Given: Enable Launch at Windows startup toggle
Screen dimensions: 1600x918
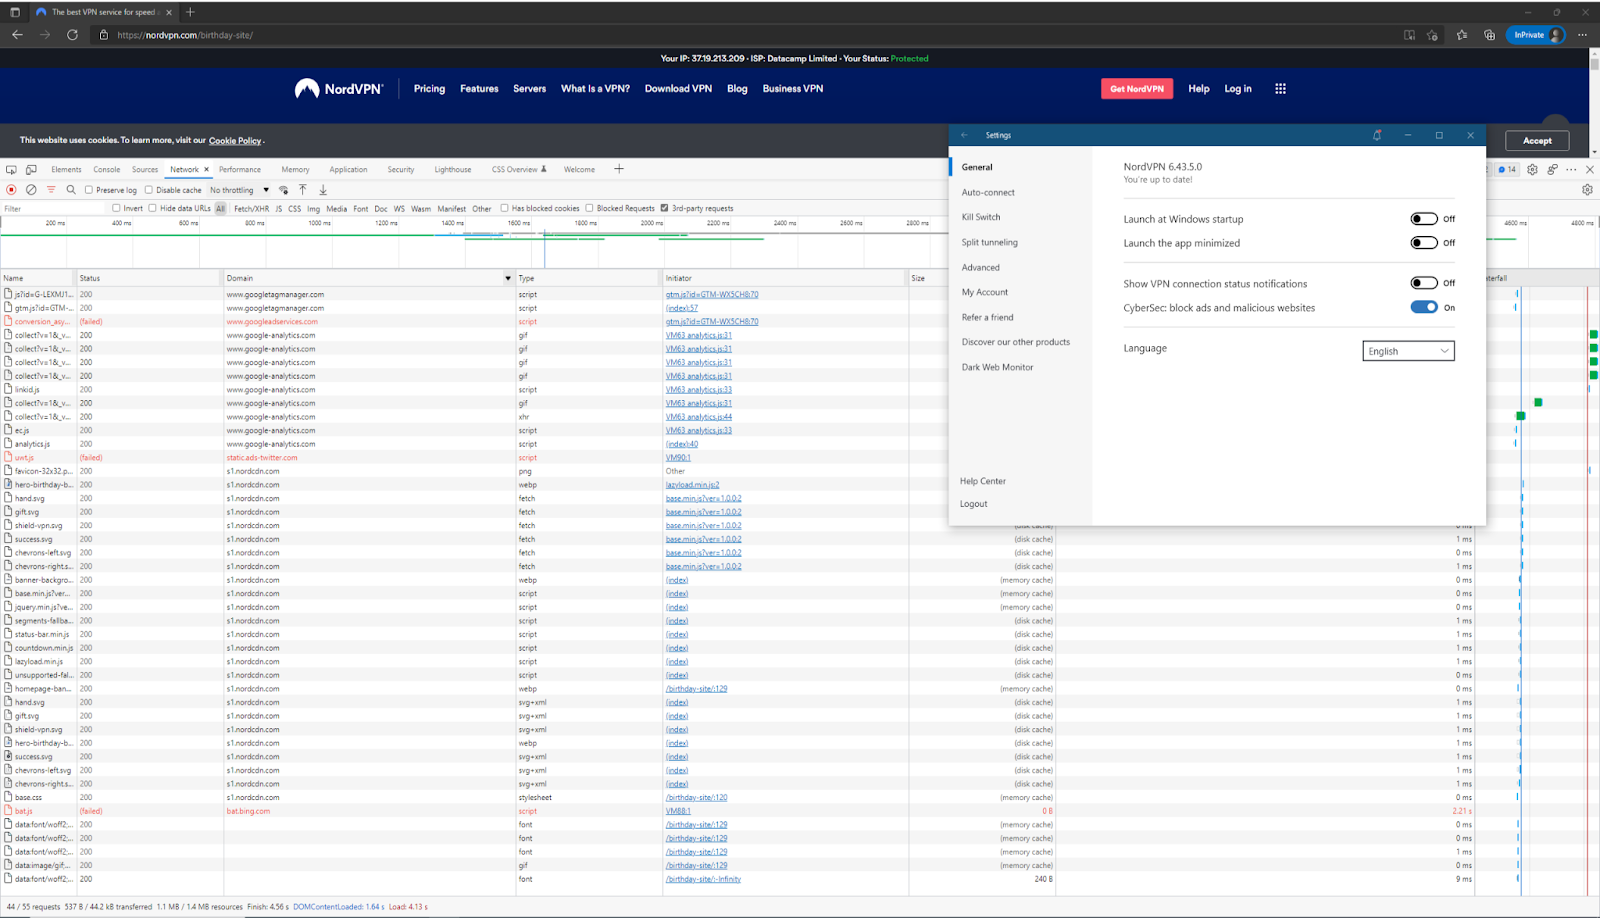Looking at the screenshot, I should pyautogui.click(x=1424, y=219).
